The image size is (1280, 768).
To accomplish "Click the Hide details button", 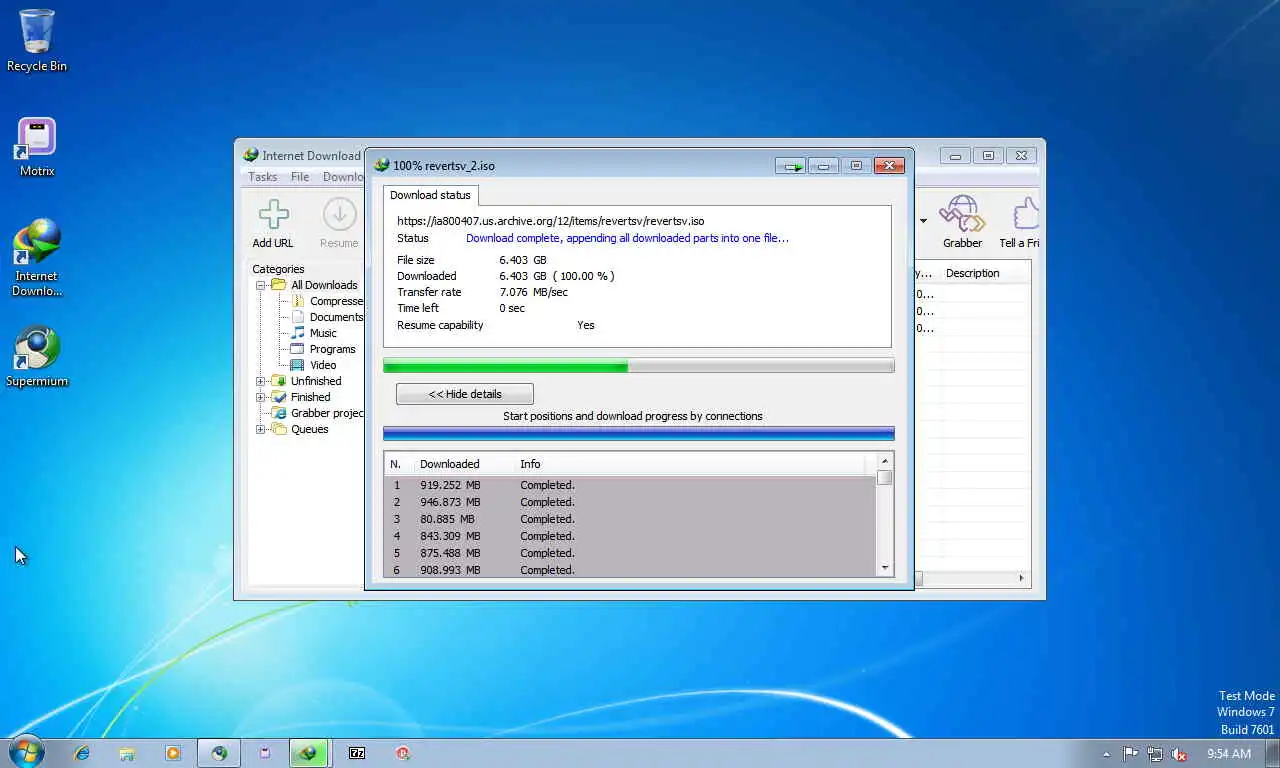I will pos(465,394).
